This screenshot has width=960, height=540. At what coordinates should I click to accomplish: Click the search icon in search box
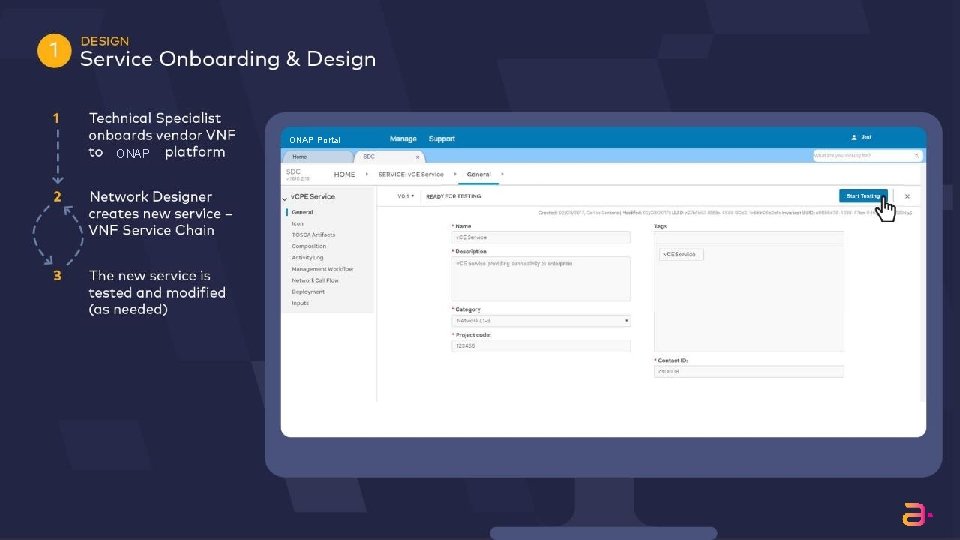coord(917,156)
